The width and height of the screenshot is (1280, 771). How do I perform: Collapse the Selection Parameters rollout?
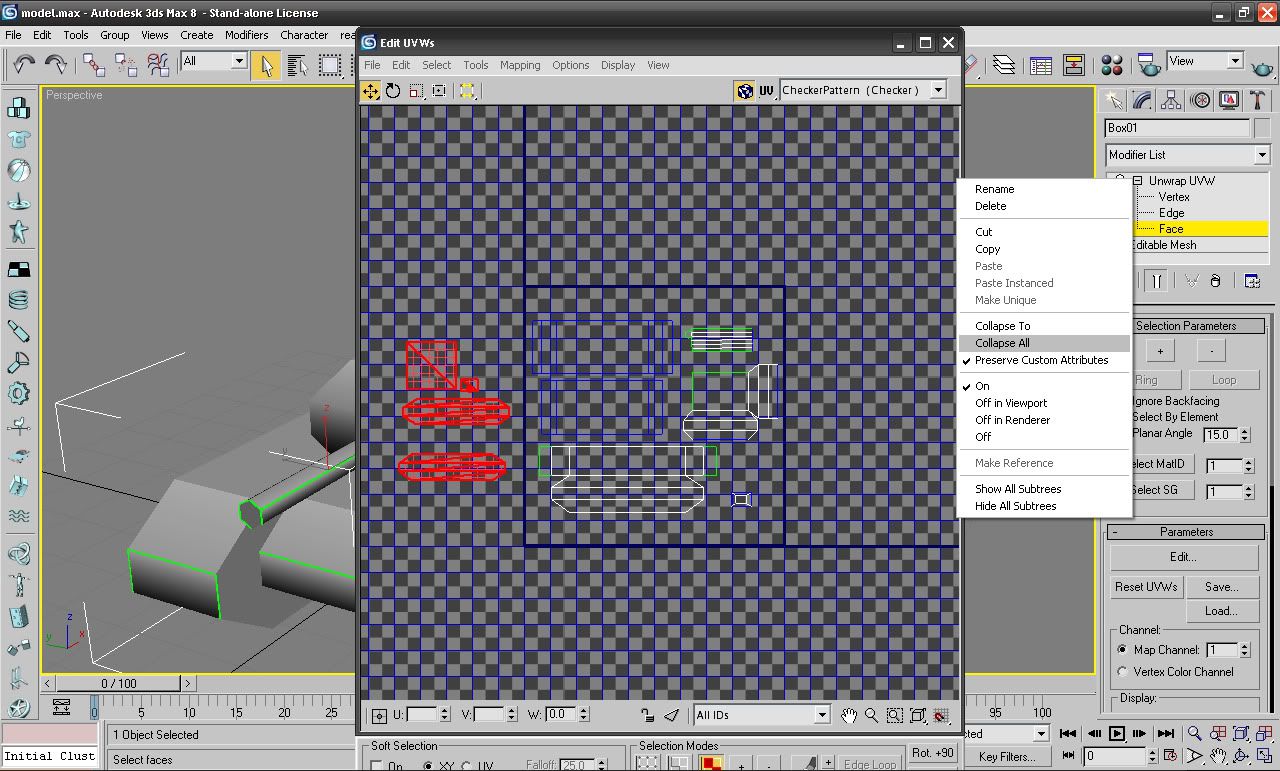[1187, 326]
